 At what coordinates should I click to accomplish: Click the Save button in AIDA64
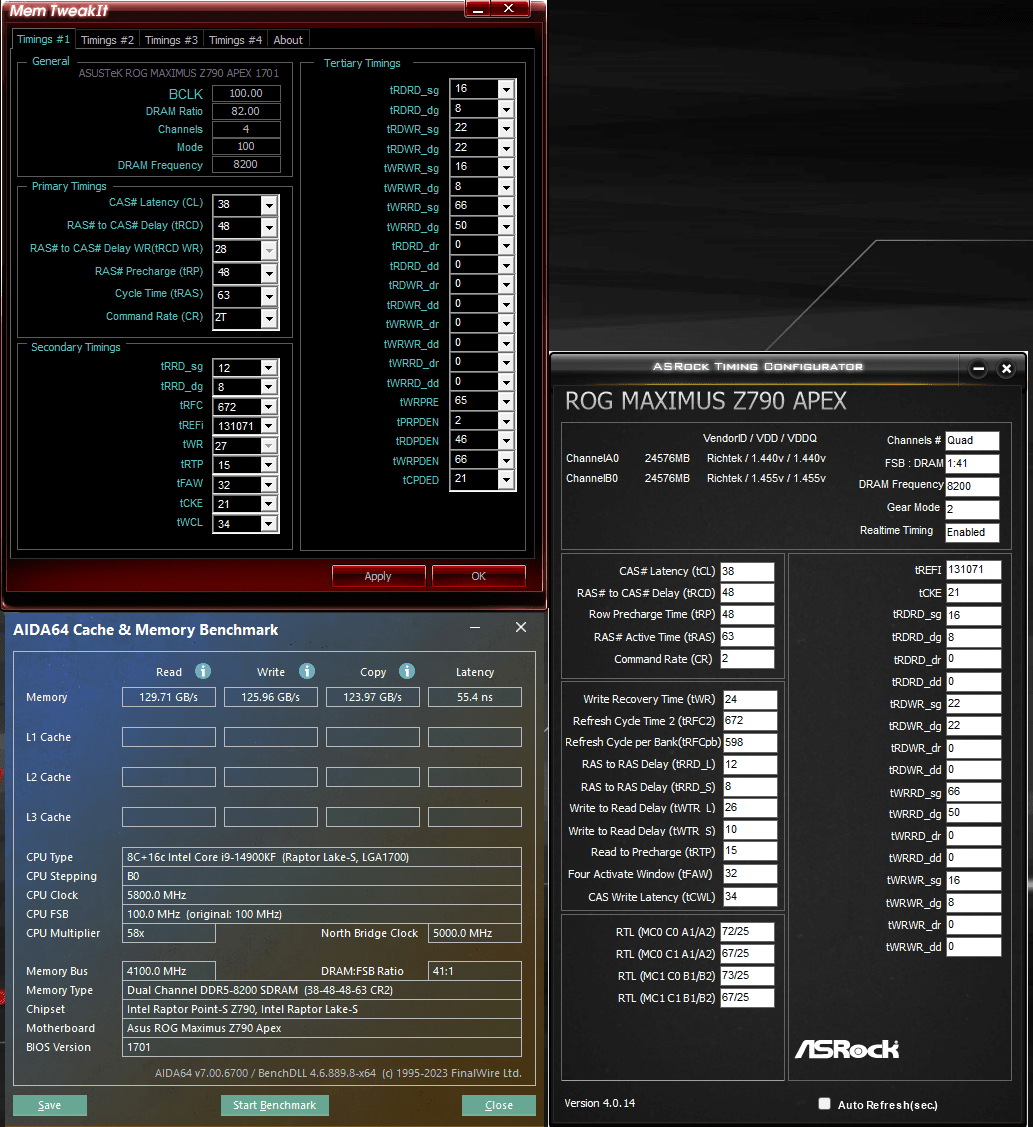[x=50, y=1105]
